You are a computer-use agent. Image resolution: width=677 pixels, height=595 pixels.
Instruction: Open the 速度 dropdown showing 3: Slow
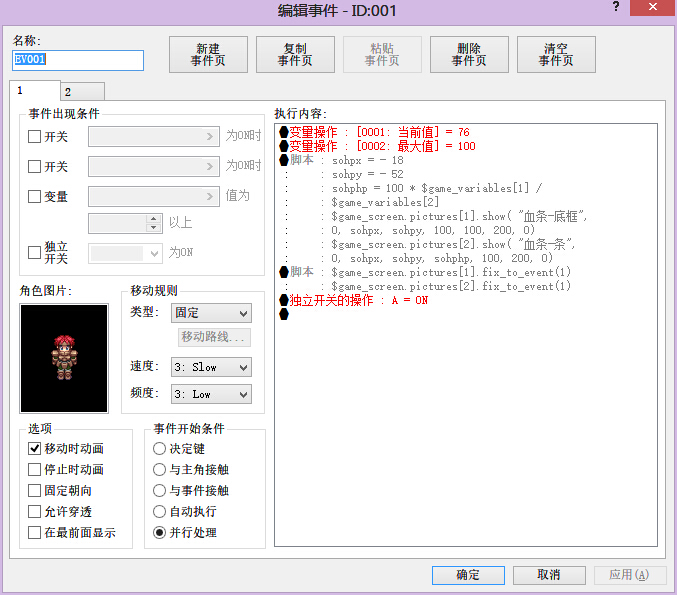pos(211,367)
